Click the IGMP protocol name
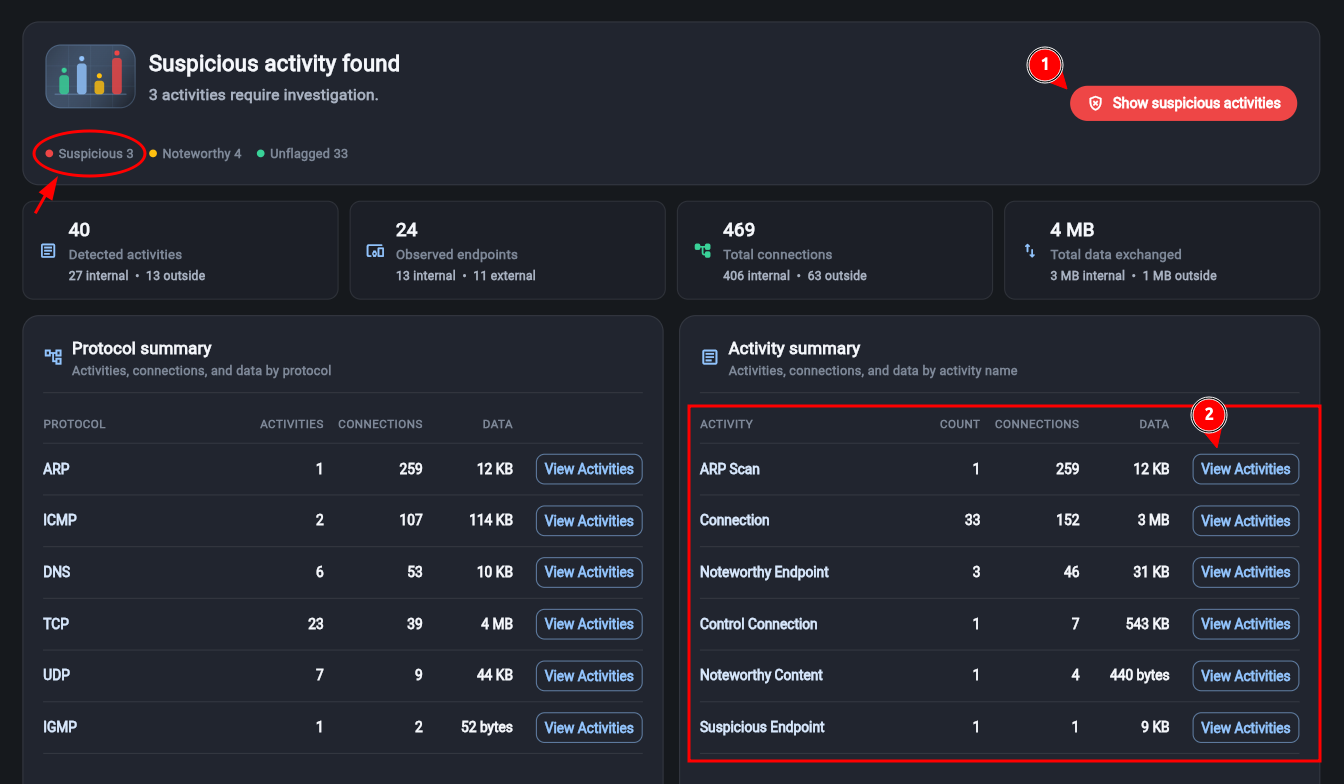This screenshot has width=1344, height=784. (60, 728)
